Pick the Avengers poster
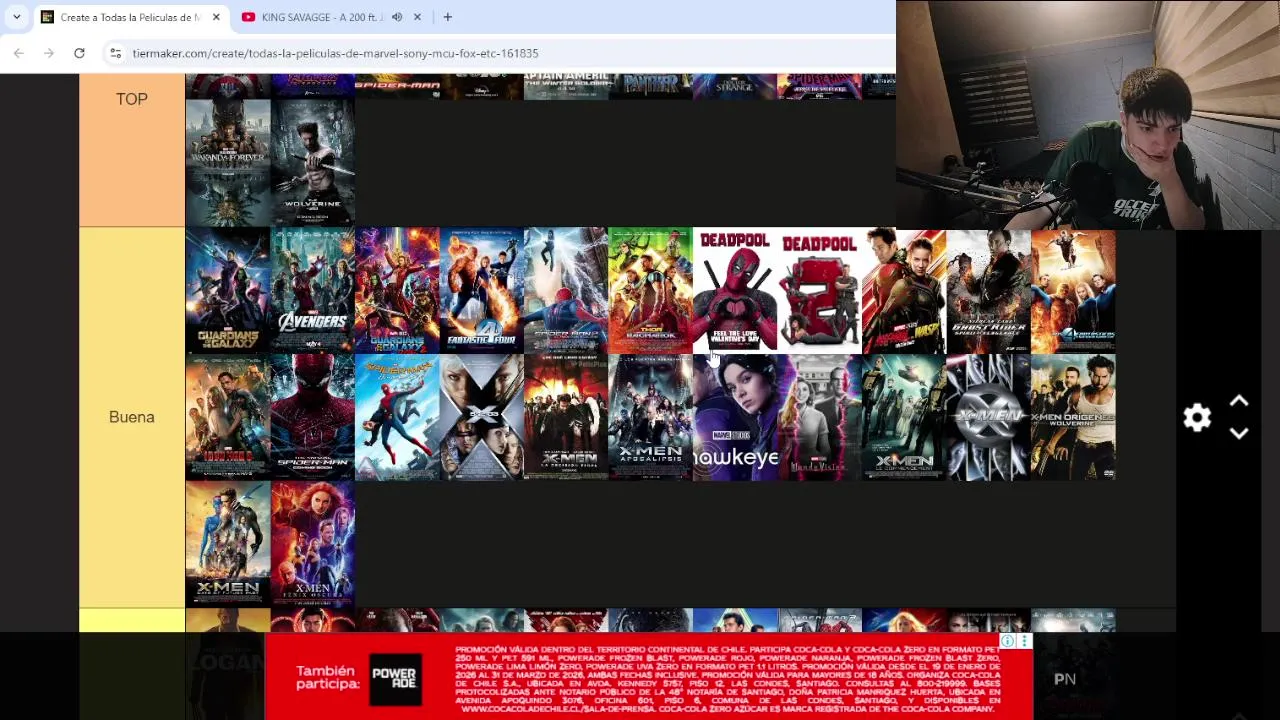Viewport: 1280px width, 720px height. pos(312,291)
